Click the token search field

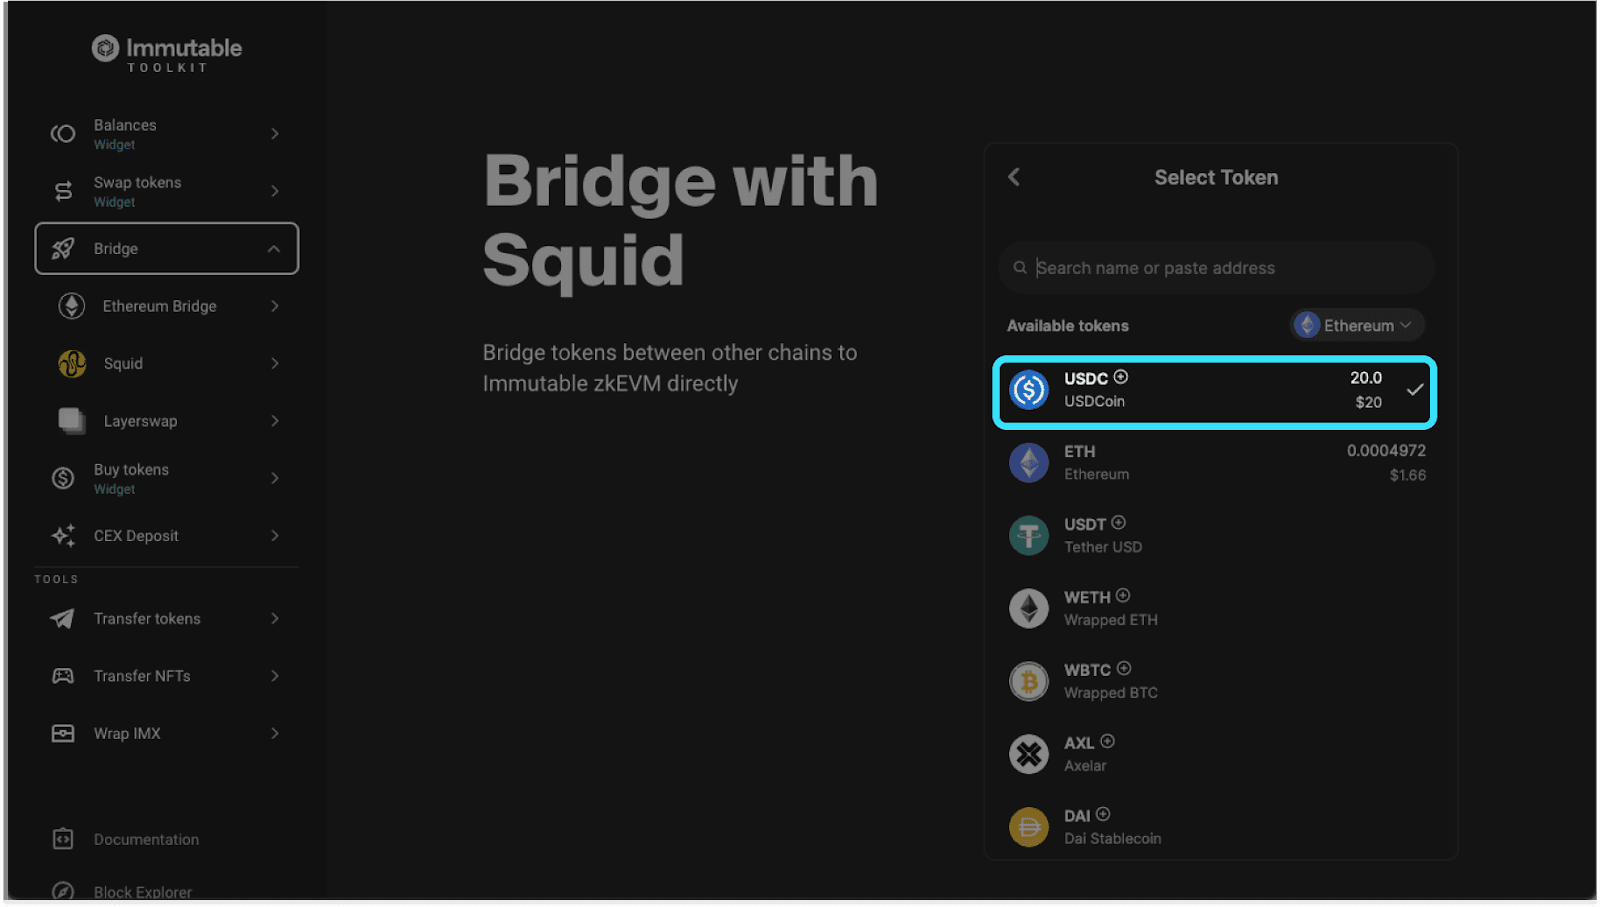click(x=1215, y=267)
